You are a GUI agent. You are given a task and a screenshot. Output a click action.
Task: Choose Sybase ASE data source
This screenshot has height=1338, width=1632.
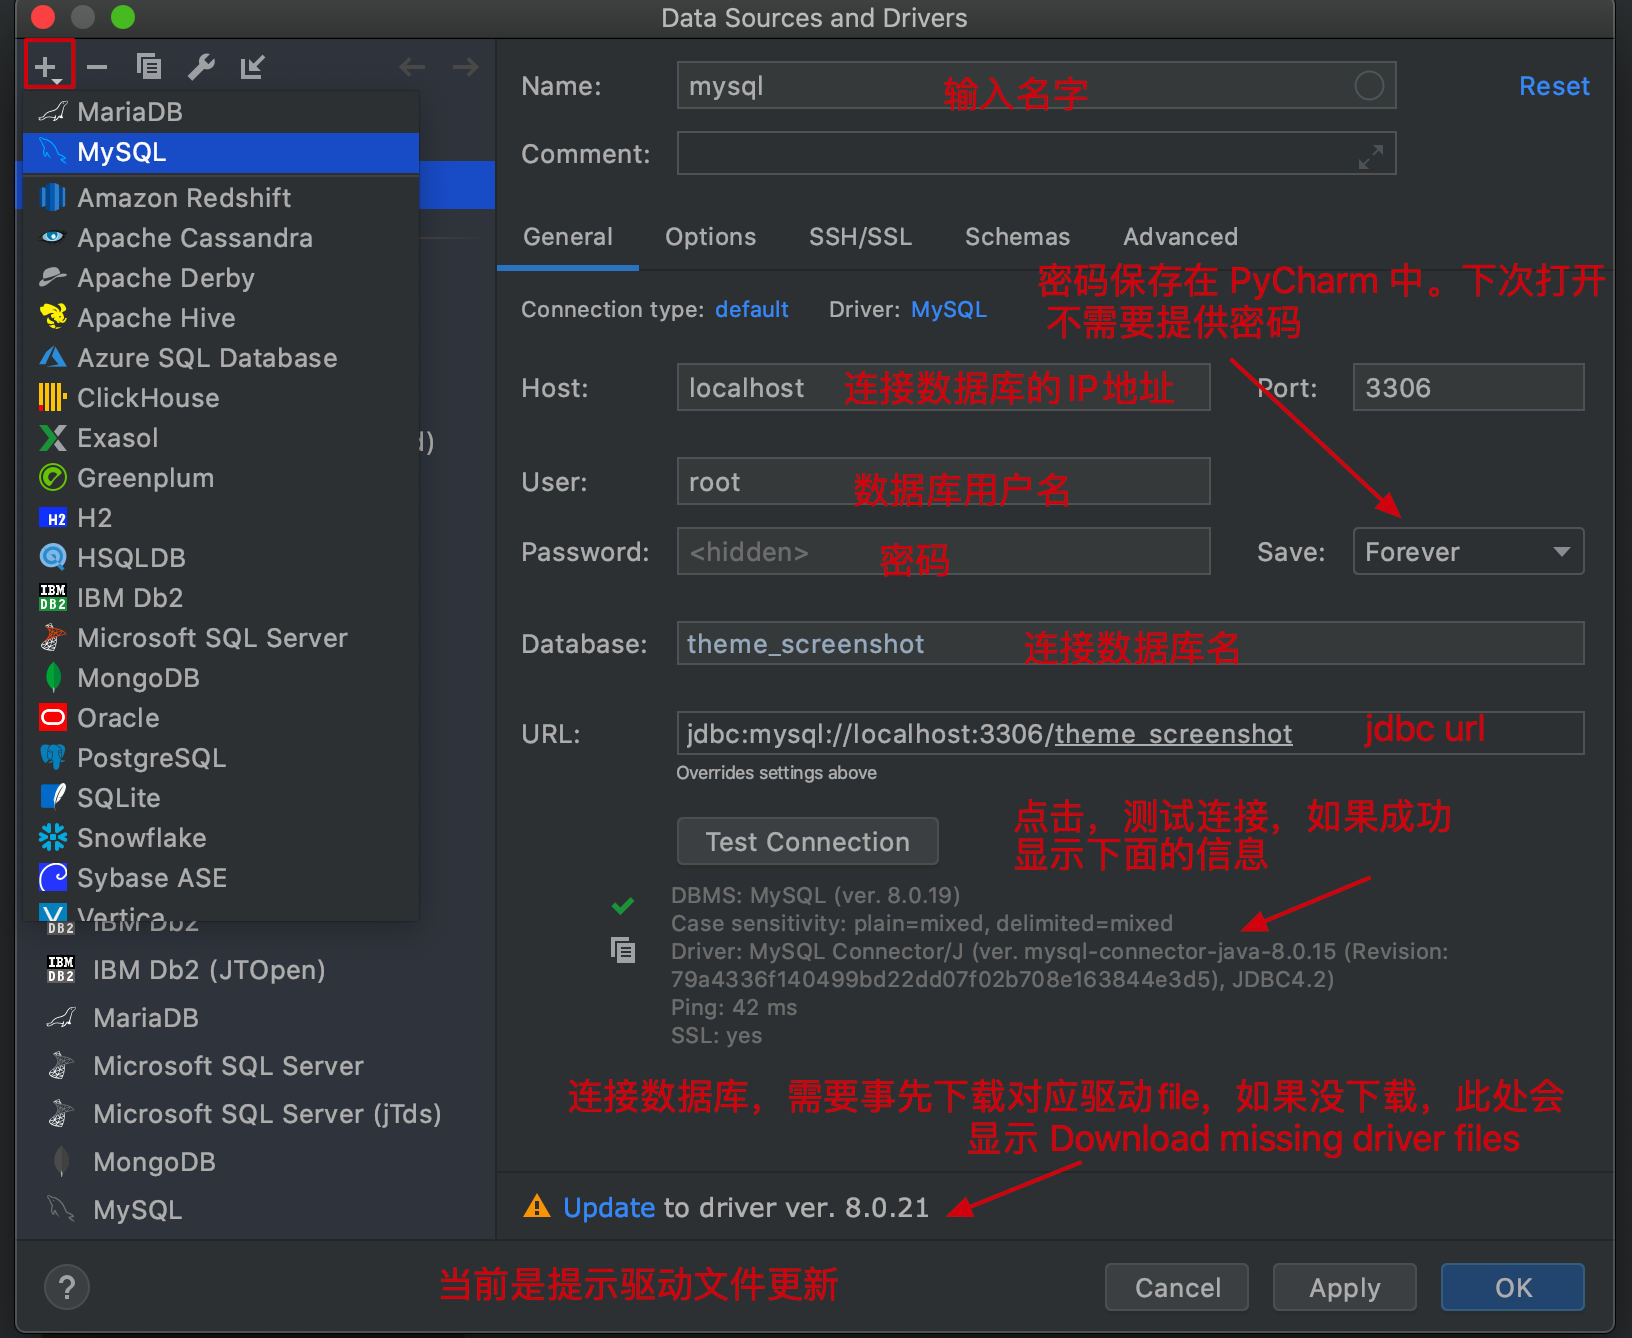221,878
